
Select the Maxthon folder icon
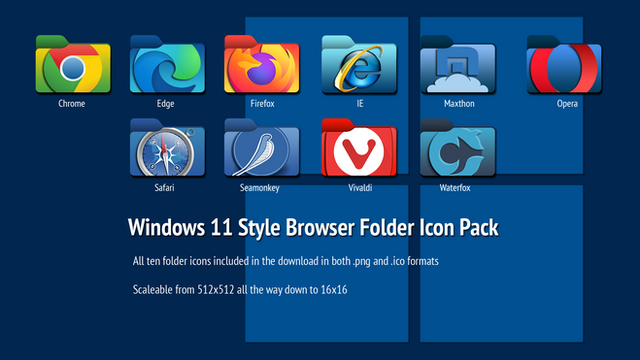458,64
